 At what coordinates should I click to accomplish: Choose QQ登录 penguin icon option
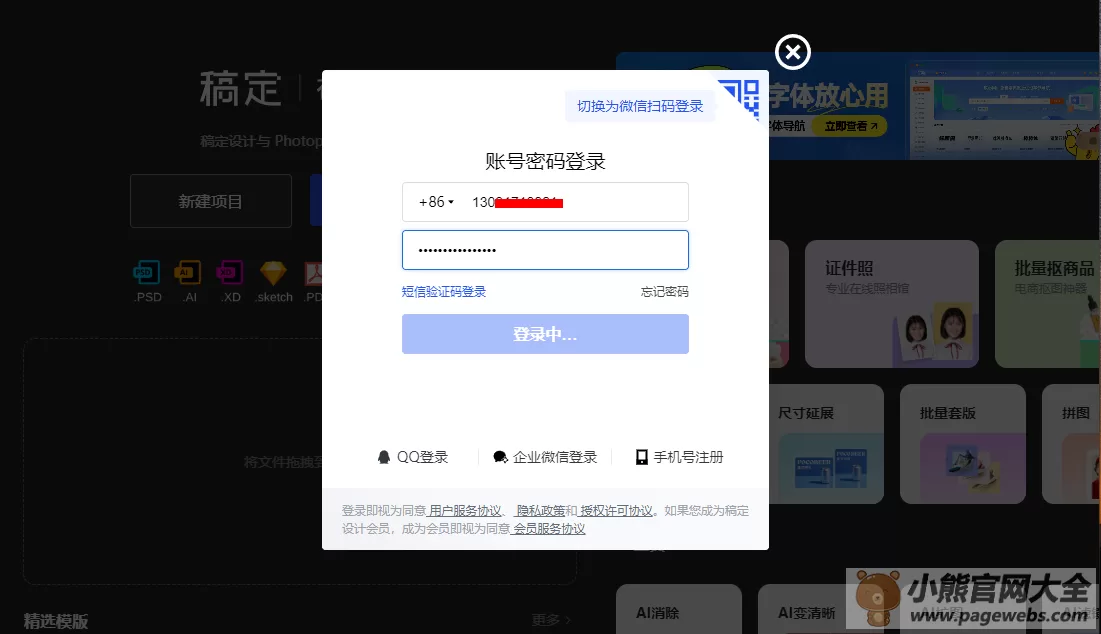coord(413,457)
